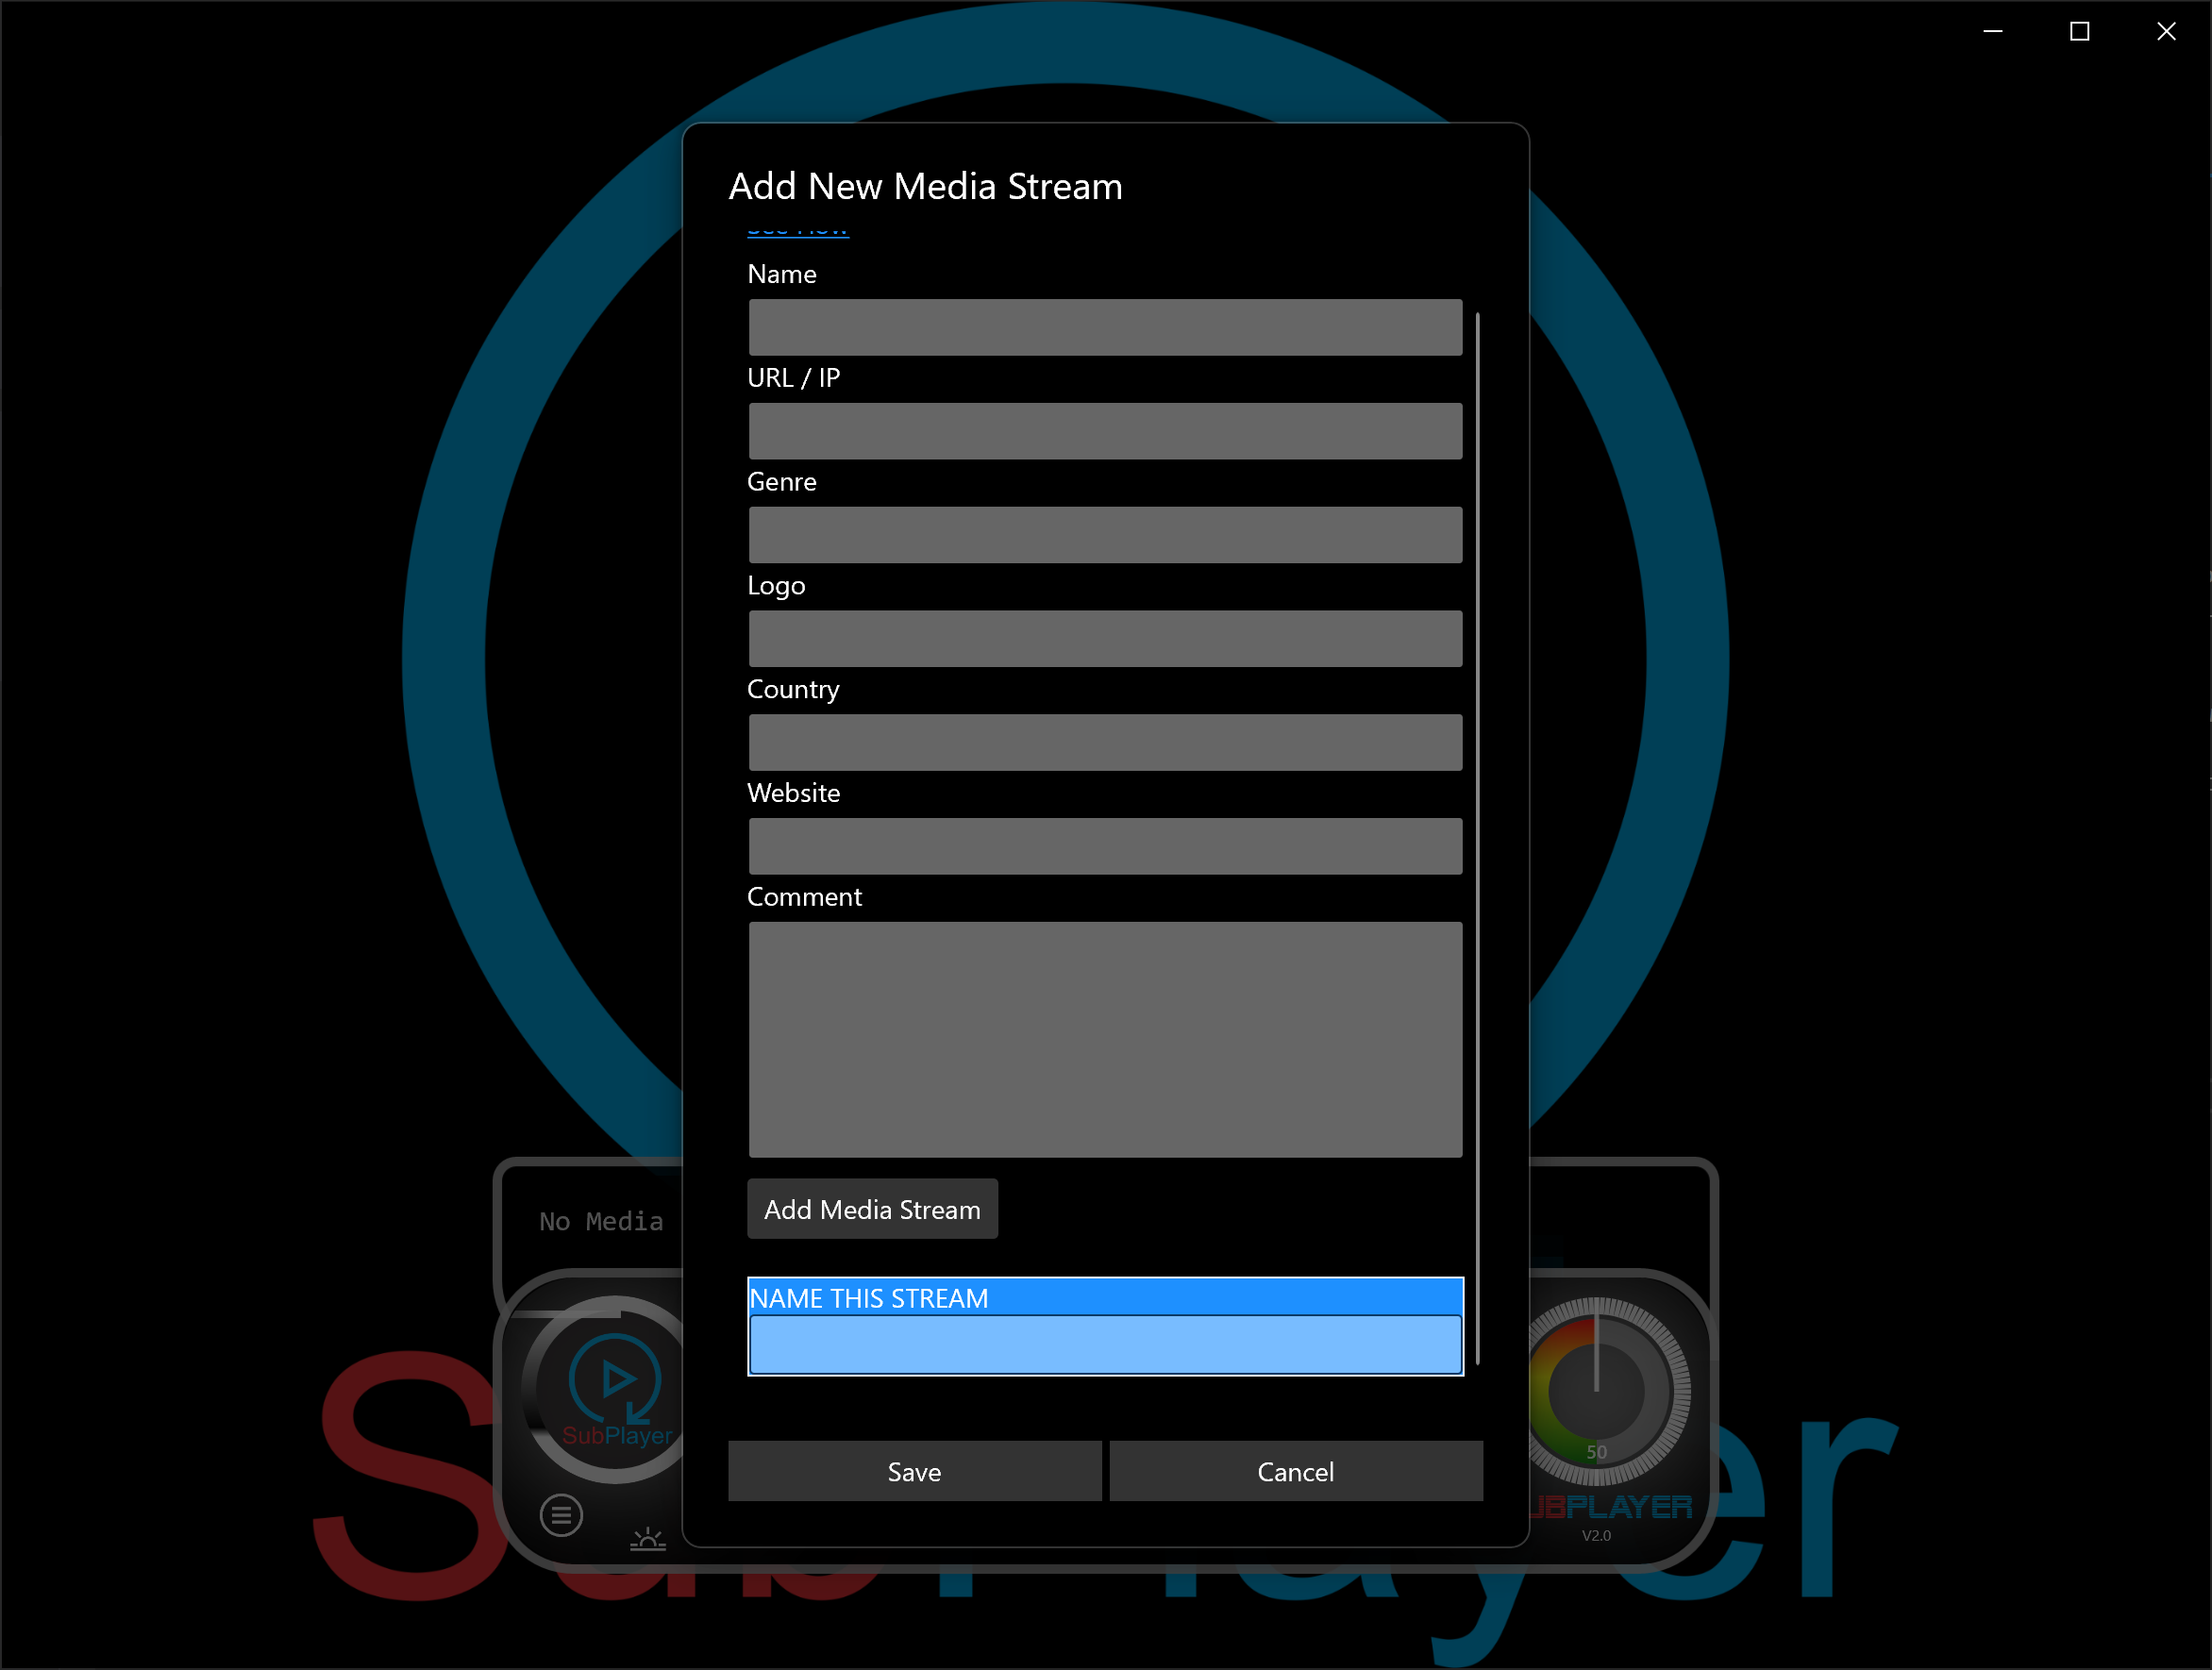Click the Add Media Stream button

pyautogui.click(x=870, y=1209)
